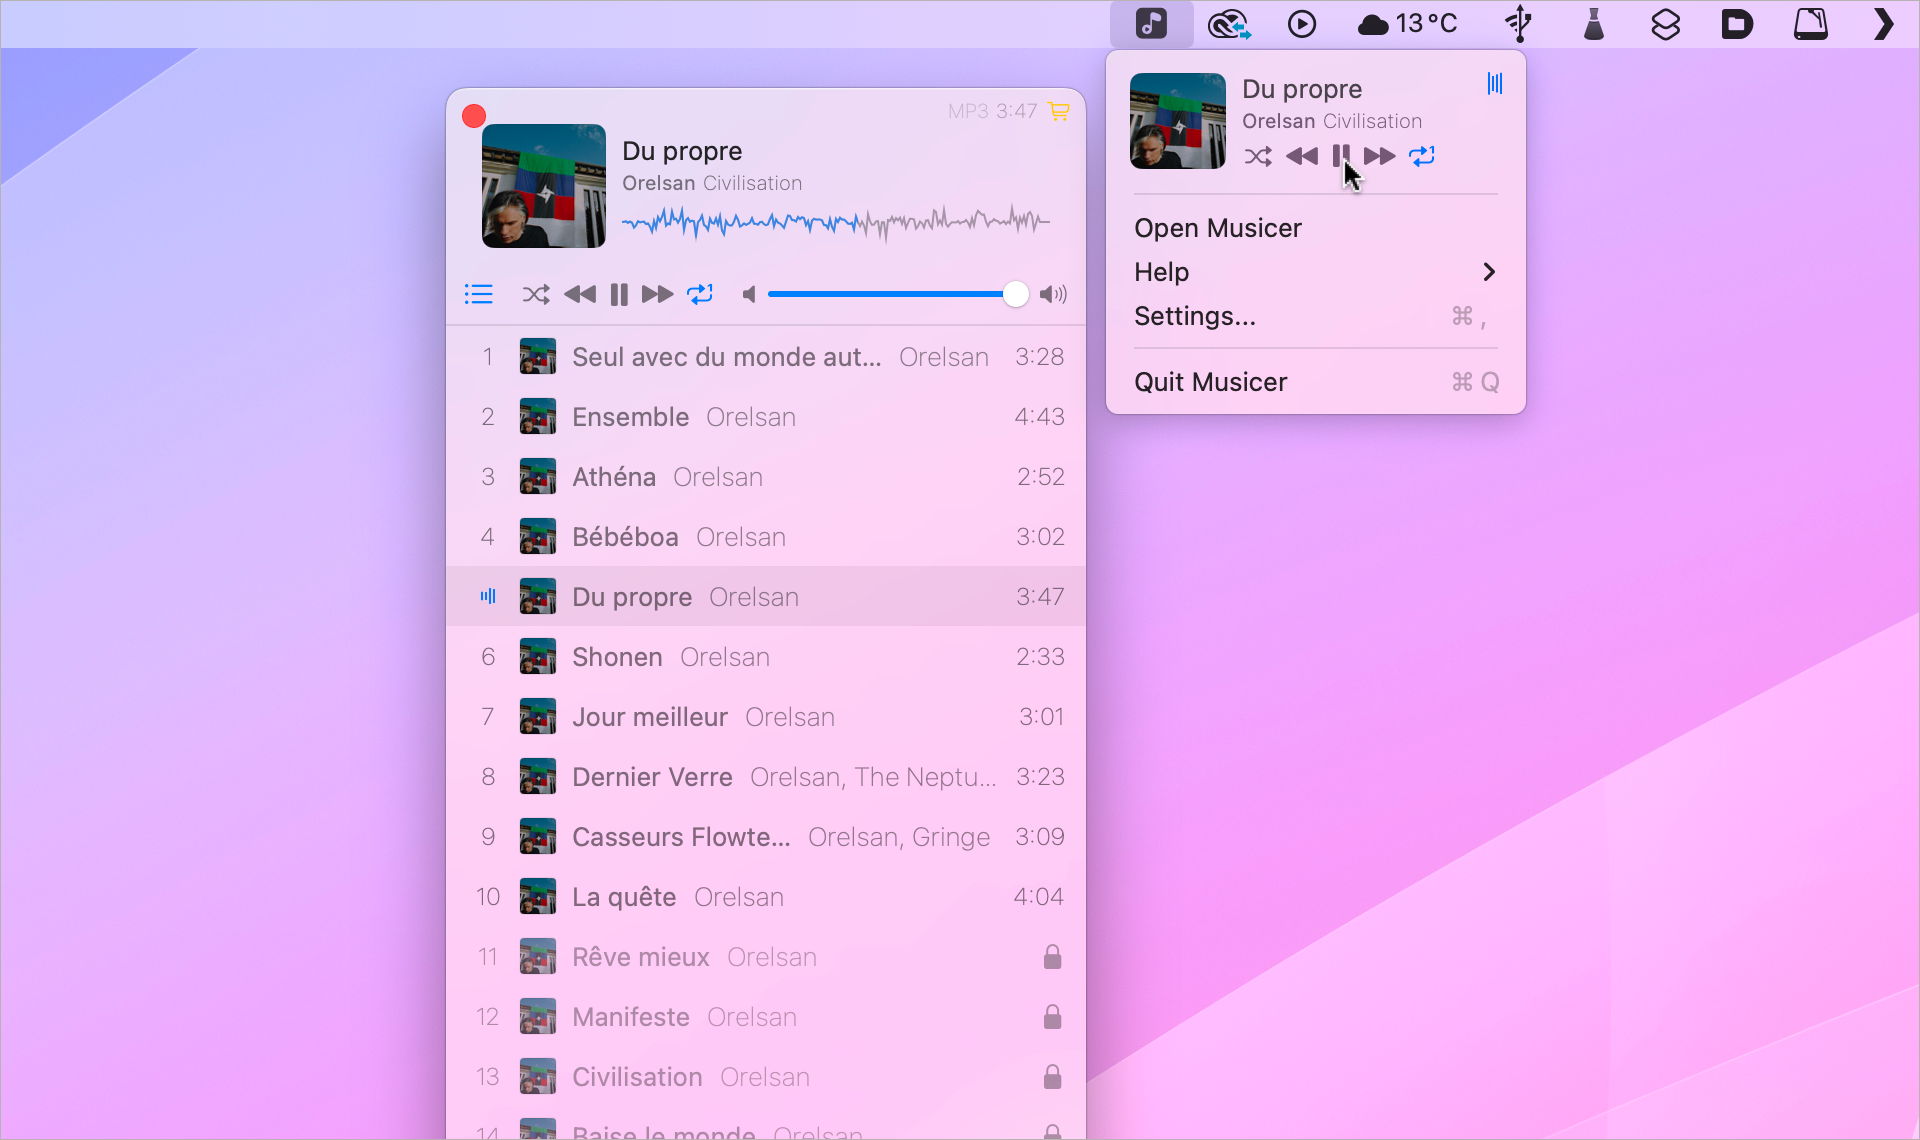Skip to next track in player window

point(657,294)
